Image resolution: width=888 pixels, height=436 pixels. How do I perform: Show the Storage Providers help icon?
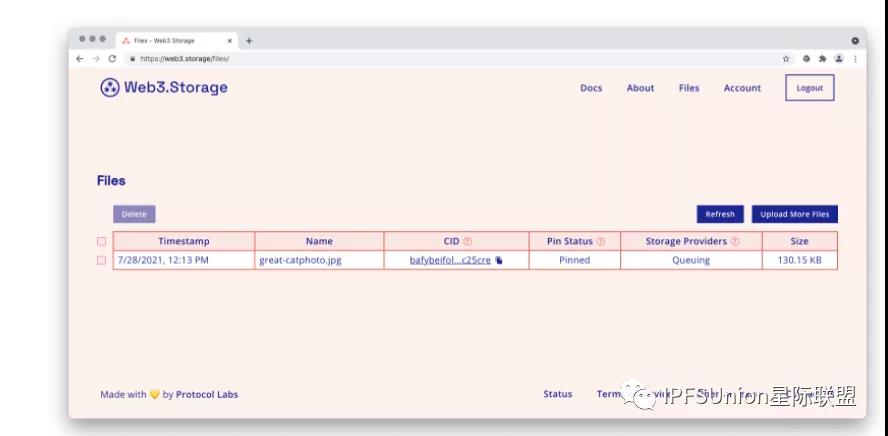pyautogui.click(x=735, y=241)
